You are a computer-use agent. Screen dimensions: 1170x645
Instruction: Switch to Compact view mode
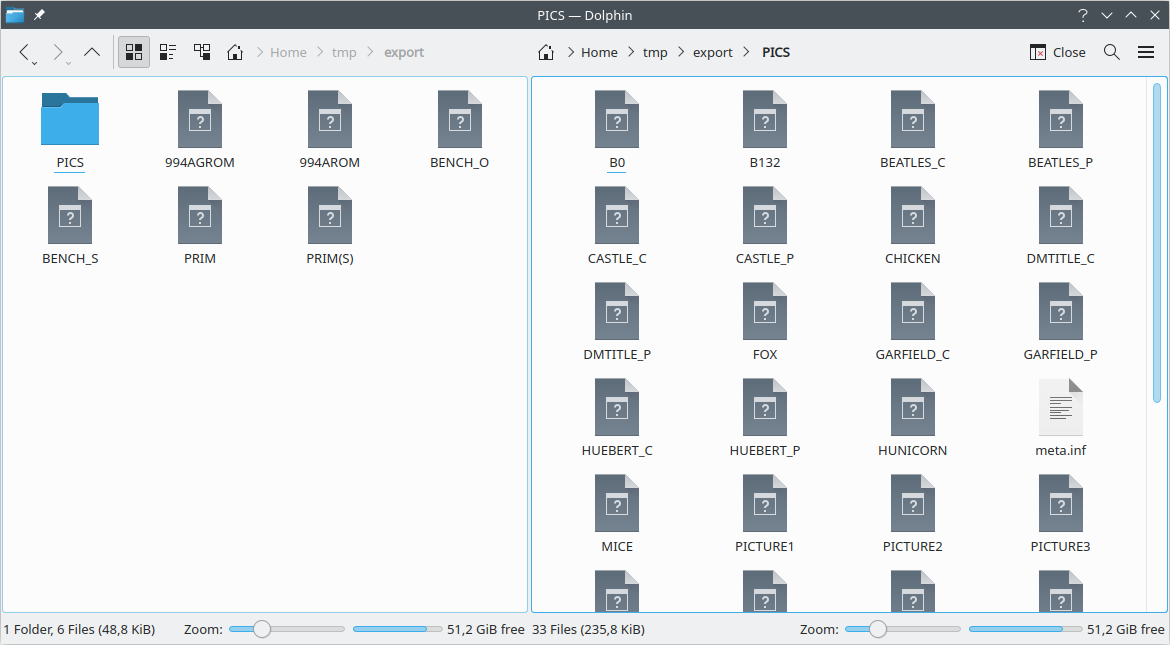(168, 52)
